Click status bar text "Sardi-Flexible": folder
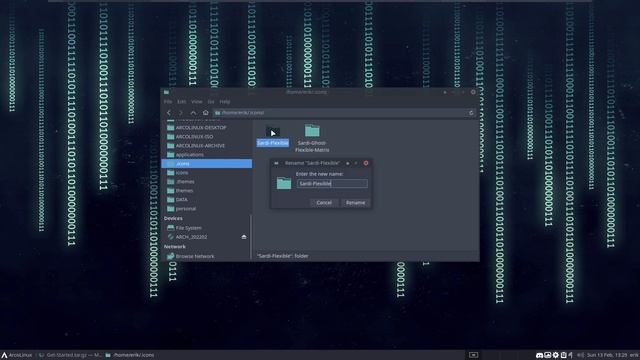 282,256
